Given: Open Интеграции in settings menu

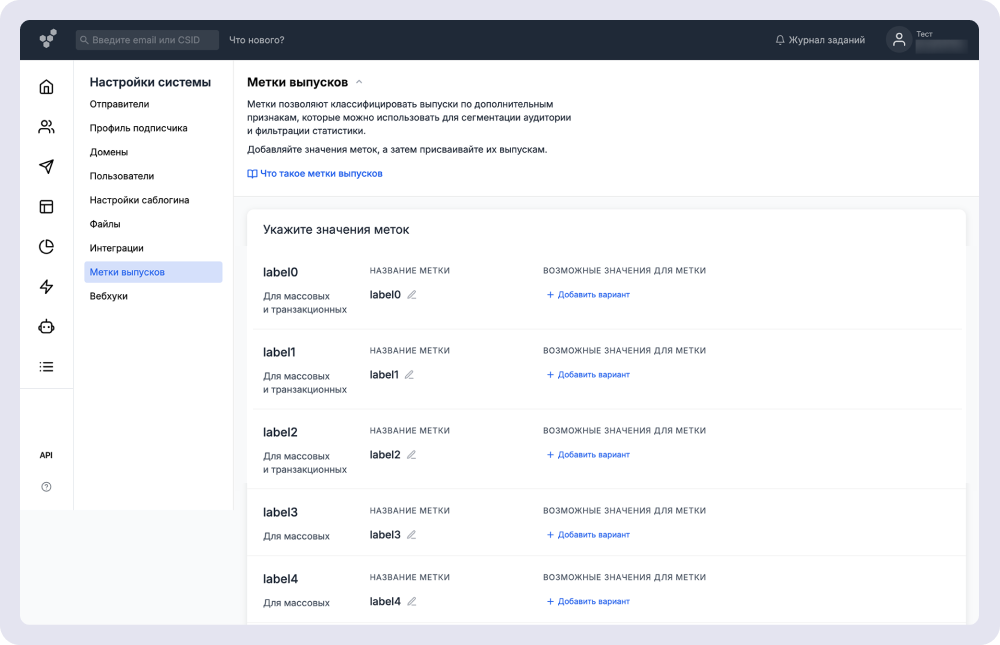Looking at the screenshot, I should pos(117,248).
